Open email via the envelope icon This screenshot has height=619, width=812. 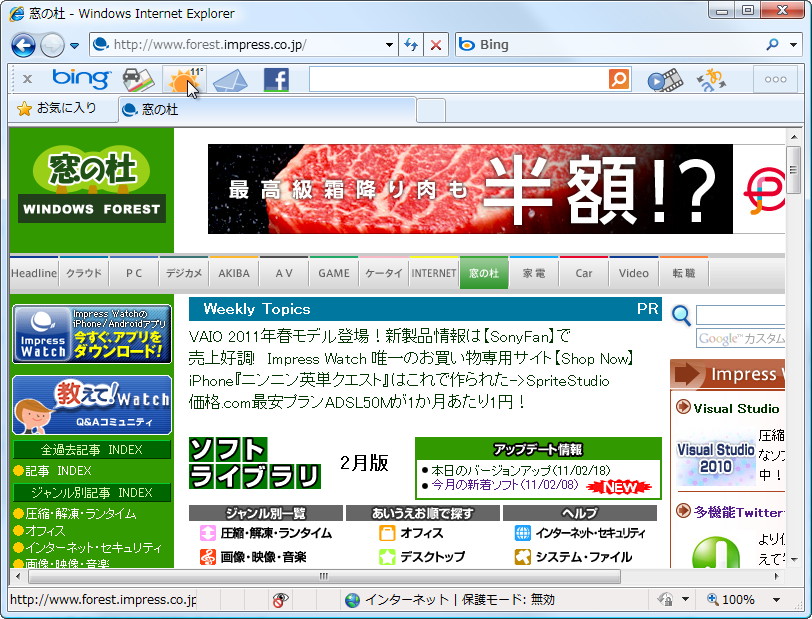point(232,79)
